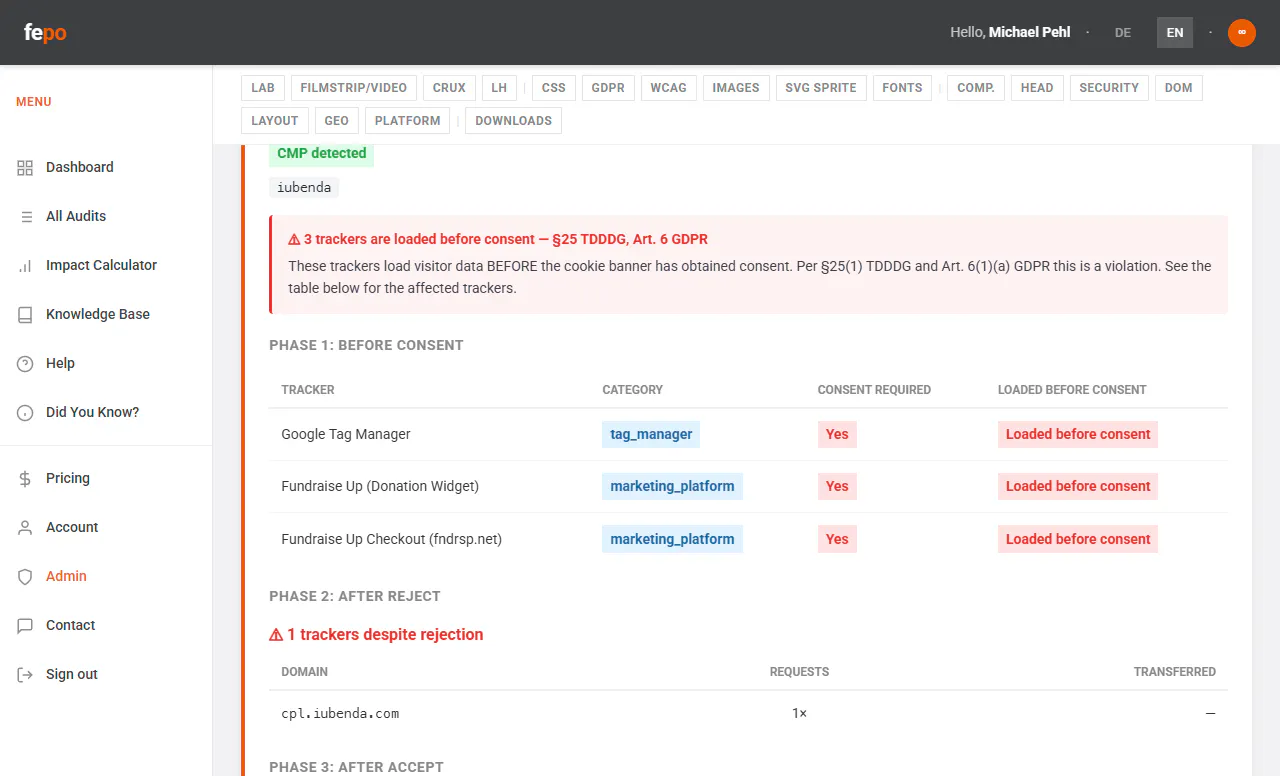1280x776 pixels.
Task: Open the Knowledge Base link
Action: coord(98,315)
